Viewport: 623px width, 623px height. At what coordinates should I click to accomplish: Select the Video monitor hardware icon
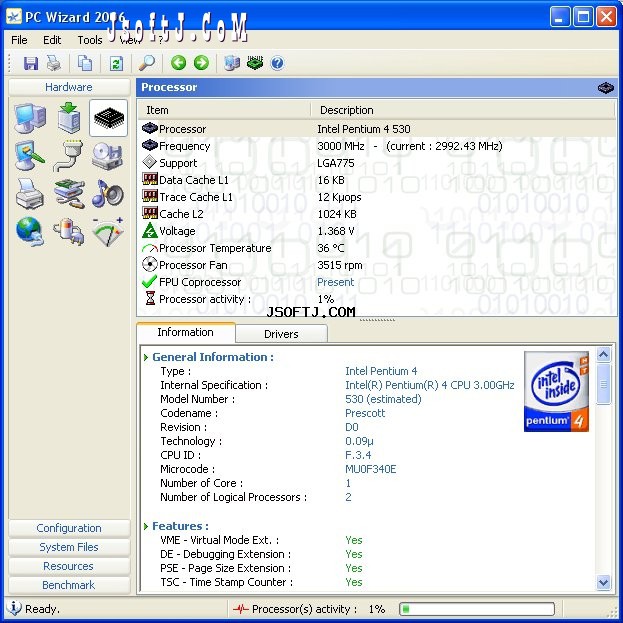30,156
